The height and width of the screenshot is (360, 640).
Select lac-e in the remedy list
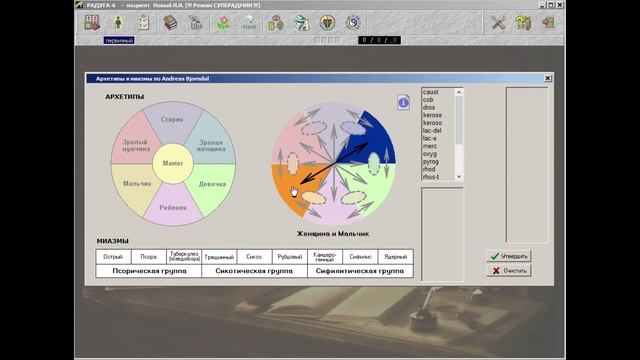tap(430, 138)
